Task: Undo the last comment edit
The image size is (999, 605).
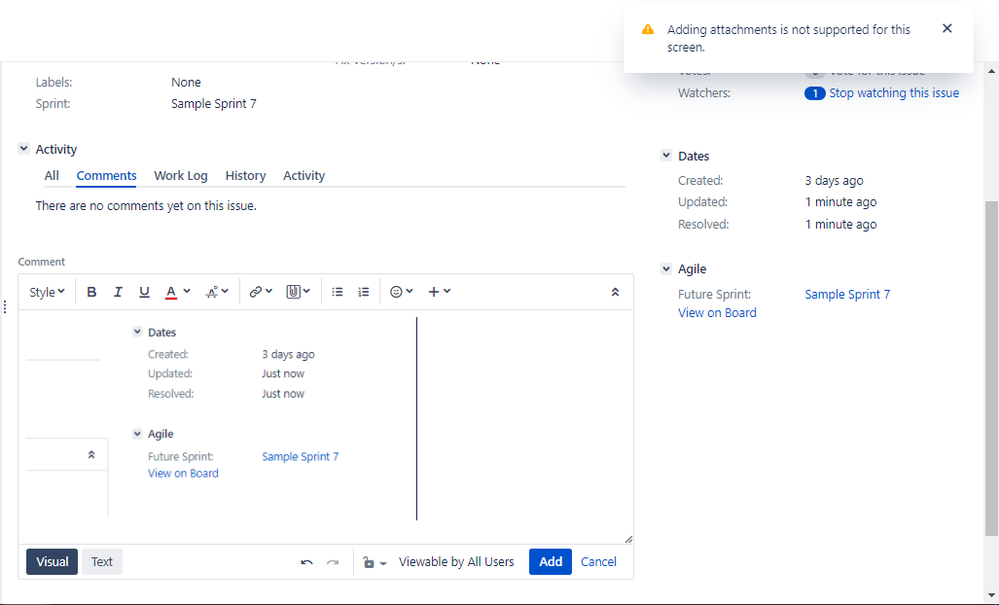Action: [307, 561]
